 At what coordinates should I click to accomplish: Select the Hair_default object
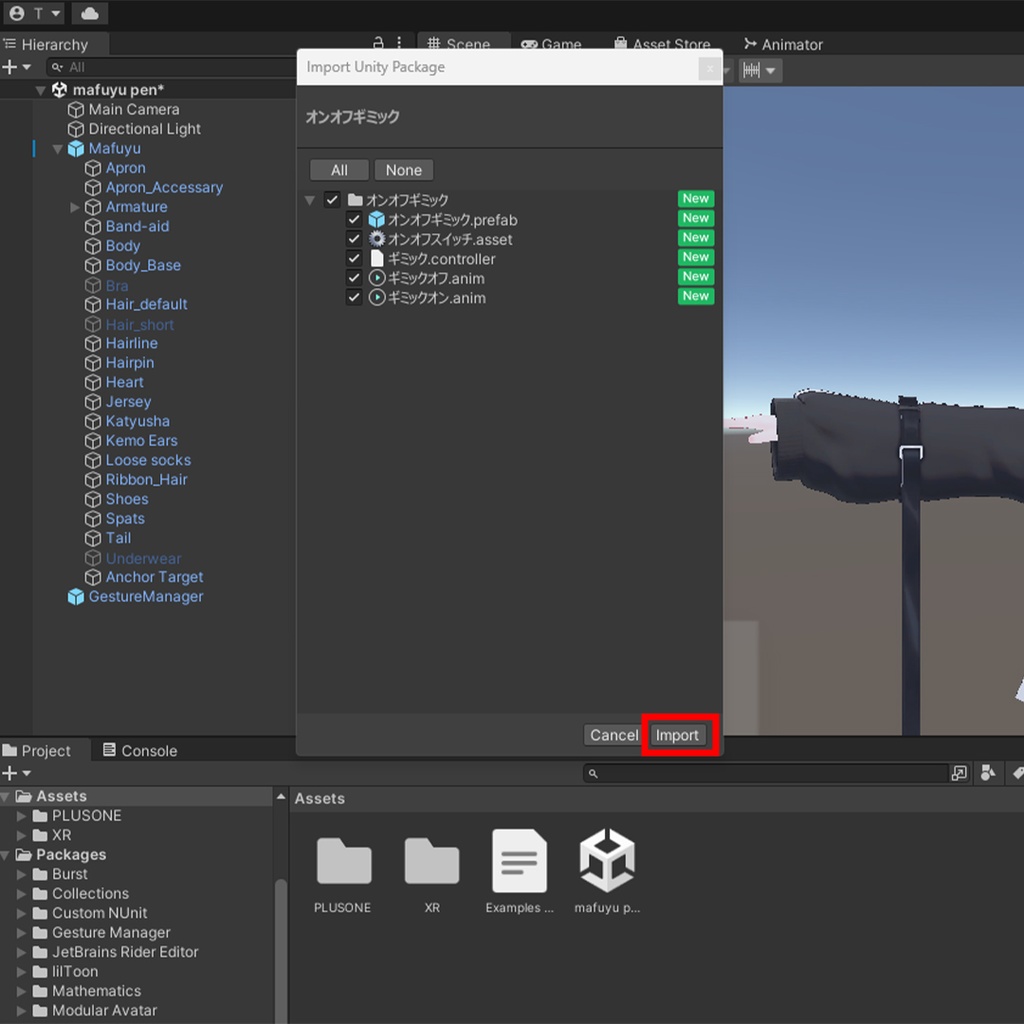(x=146, y=304)
